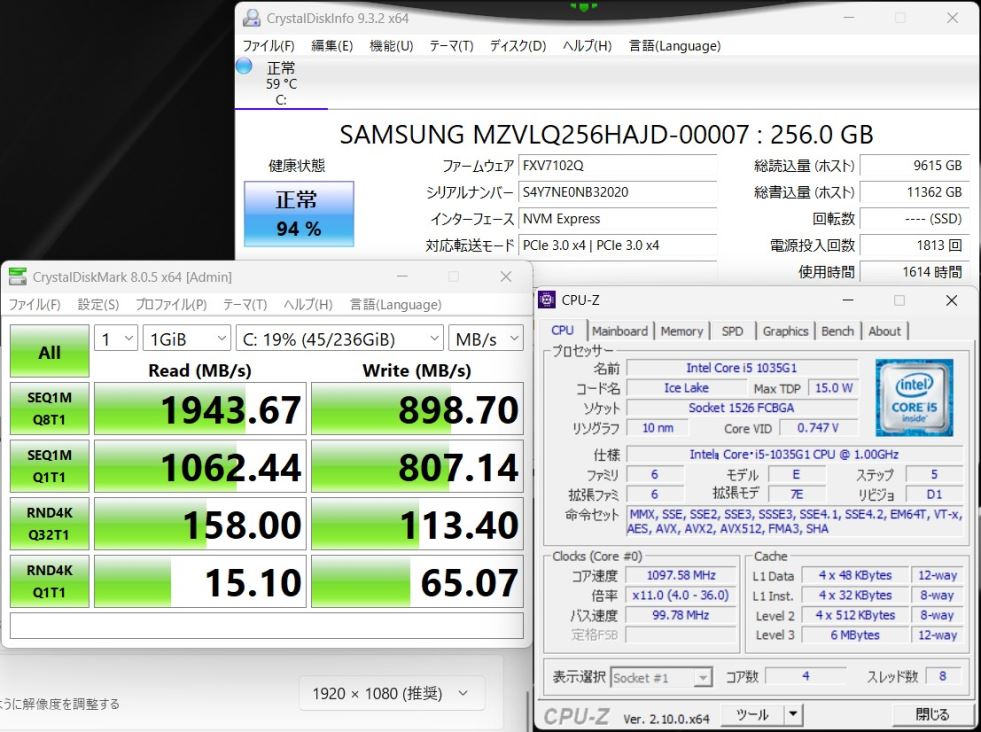The width and height of the screenshot is (981, 732).
Task: Switch to the About tab in CPU-Z
Action: click(x=885, y=331)
